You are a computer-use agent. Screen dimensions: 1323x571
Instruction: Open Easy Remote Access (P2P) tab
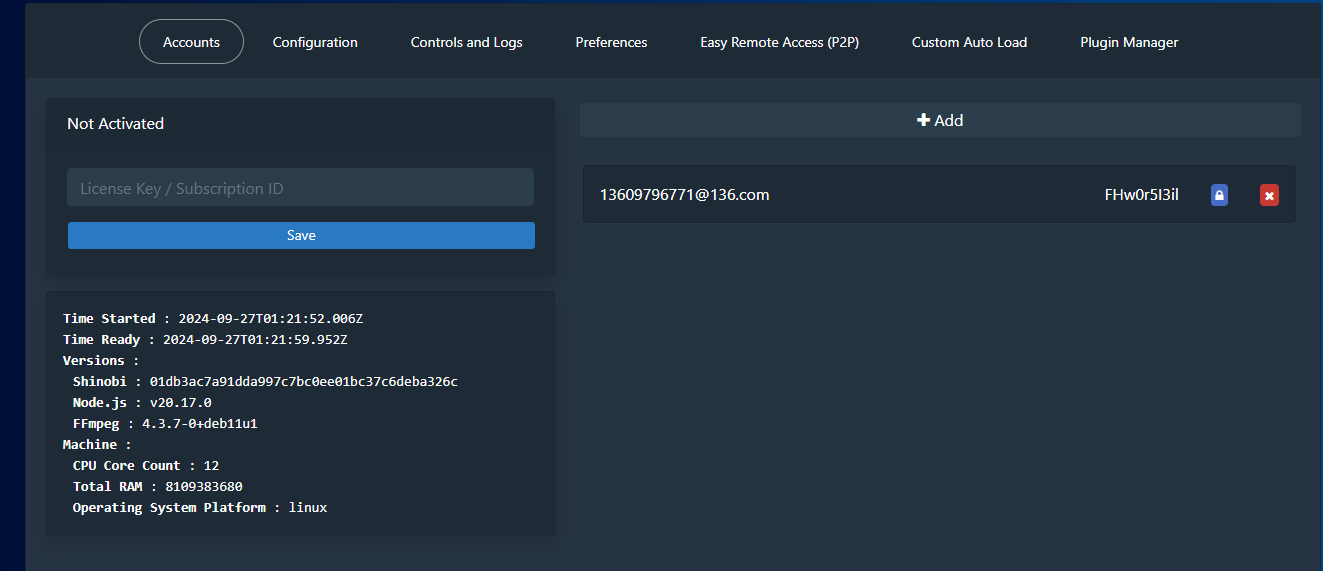(x=779, y=42)
